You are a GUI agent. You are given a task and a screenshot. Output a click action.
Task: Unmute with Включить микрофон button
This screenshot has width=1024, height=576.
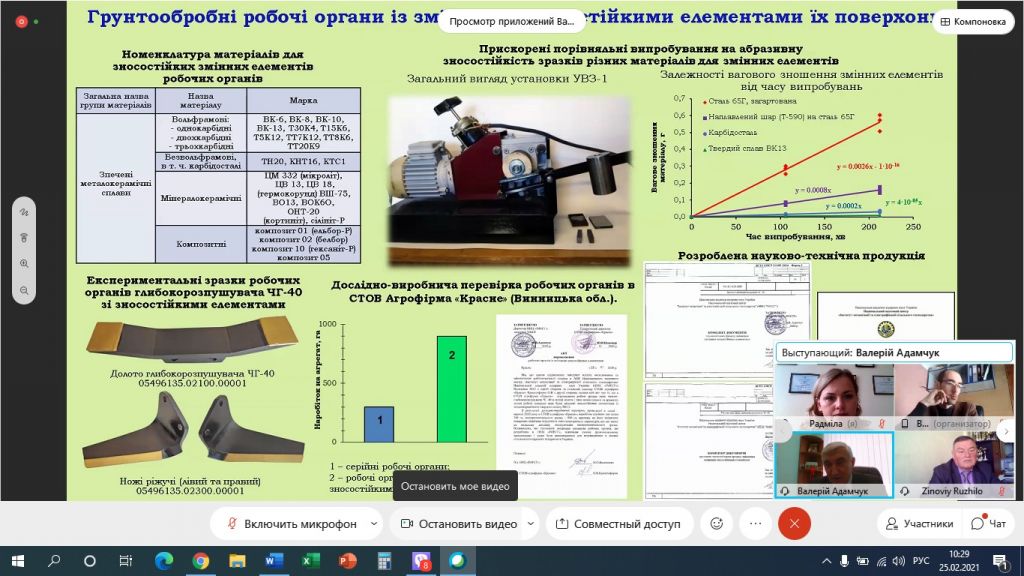click(291, 524)
